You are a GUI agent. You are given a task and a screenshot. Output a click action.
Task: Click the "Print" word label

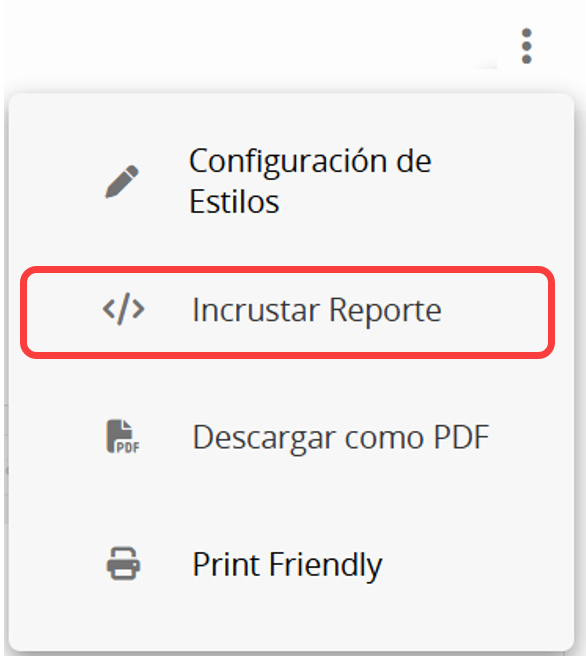[x=226, y=564]
